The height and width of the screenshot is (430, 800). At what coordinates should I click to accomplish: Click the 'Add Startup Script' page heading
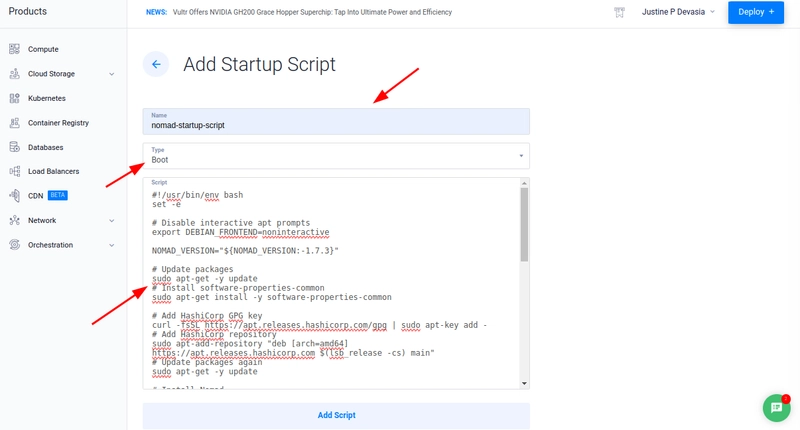pos(259,64)
